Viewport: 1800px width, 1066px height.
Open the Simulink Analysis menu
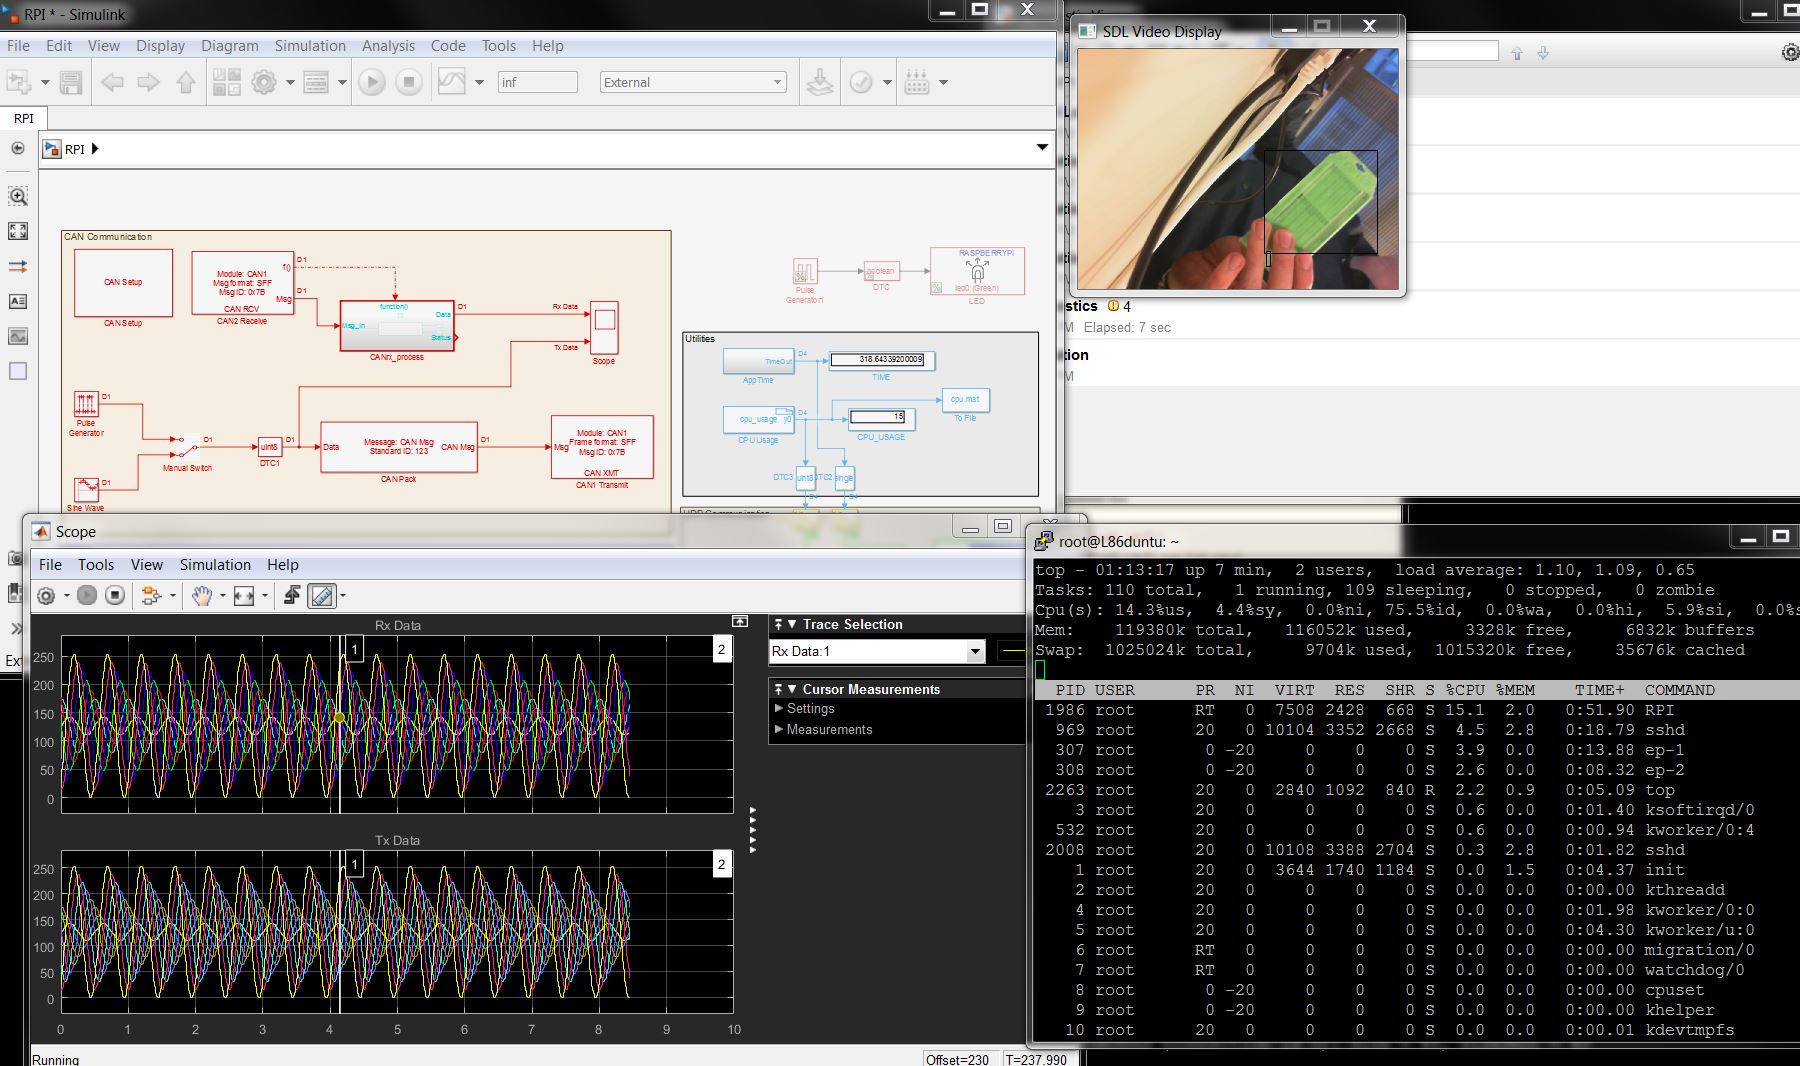tap(388, 45)
